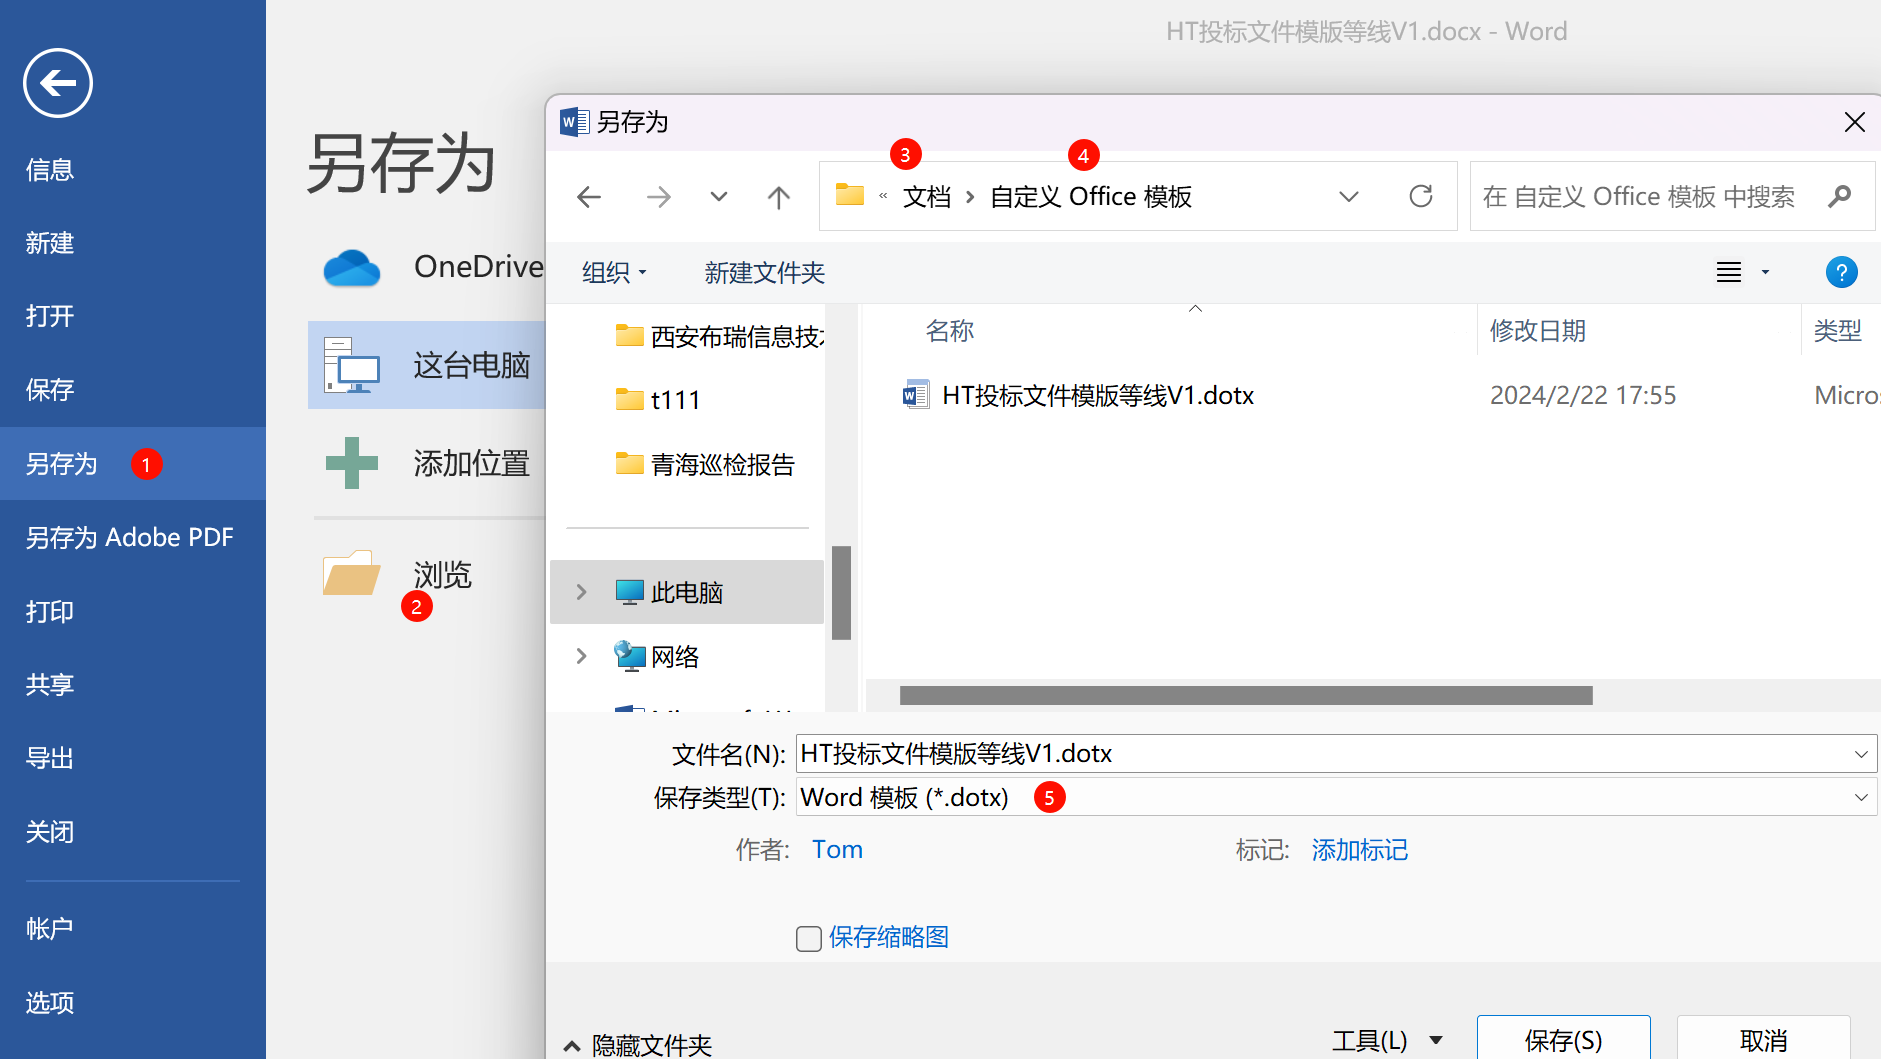Image resolution: width=1881 pixels, height=1059 pixels.
Task: Open the 保存类型 format dropdown
Action: pos(1861,797)
